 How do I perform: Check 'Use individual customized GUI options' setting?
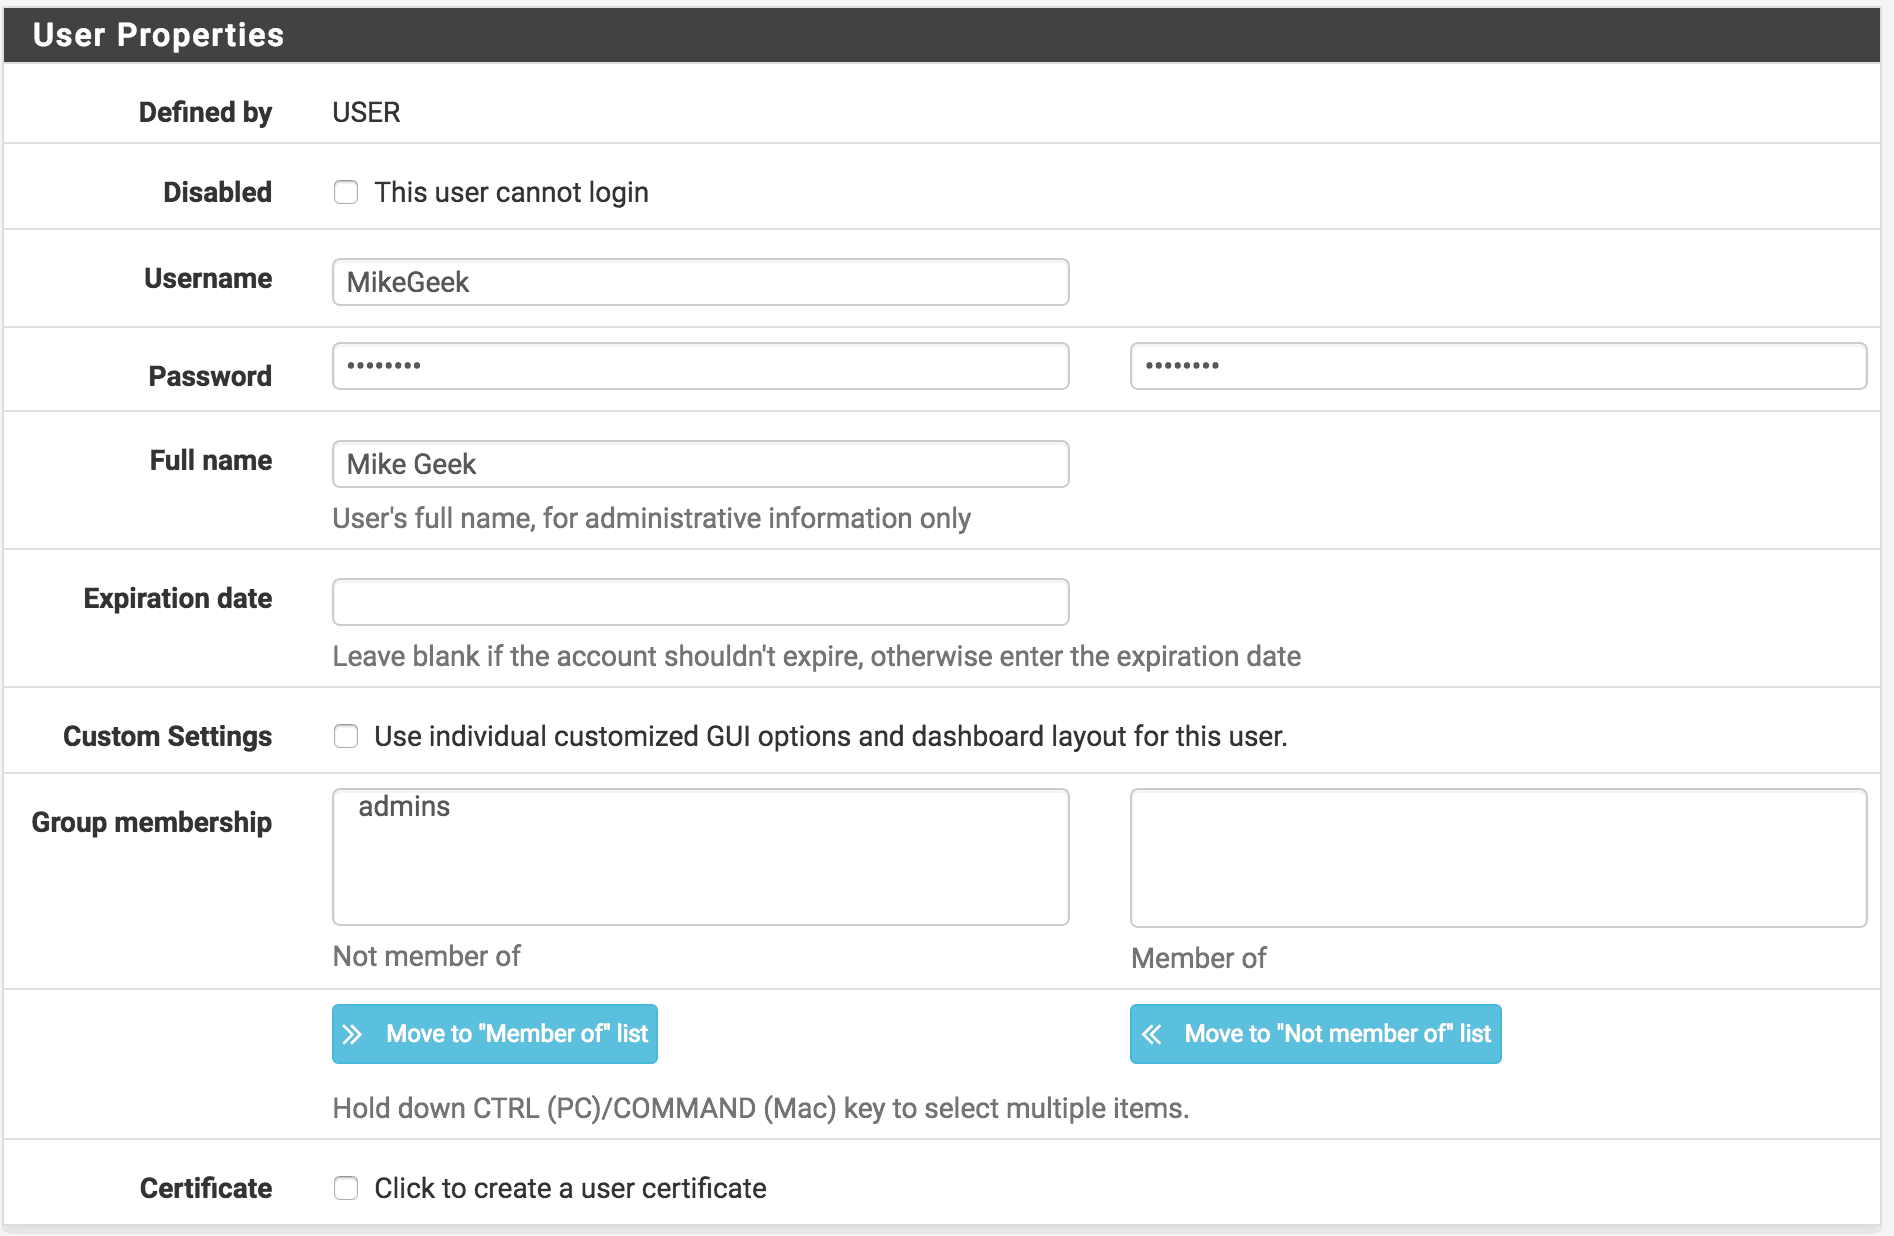[346, 736]
